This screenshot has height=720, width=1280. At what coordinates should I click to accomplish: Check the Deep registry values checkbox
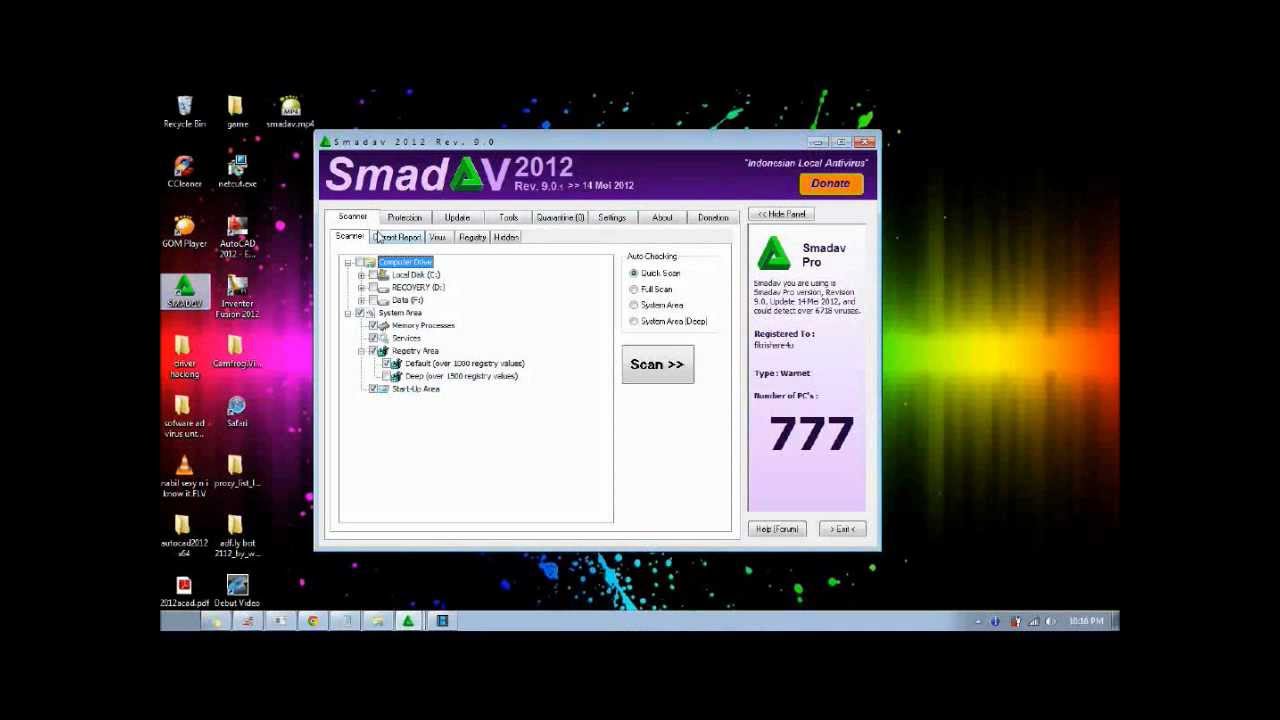tap(386, 376)
